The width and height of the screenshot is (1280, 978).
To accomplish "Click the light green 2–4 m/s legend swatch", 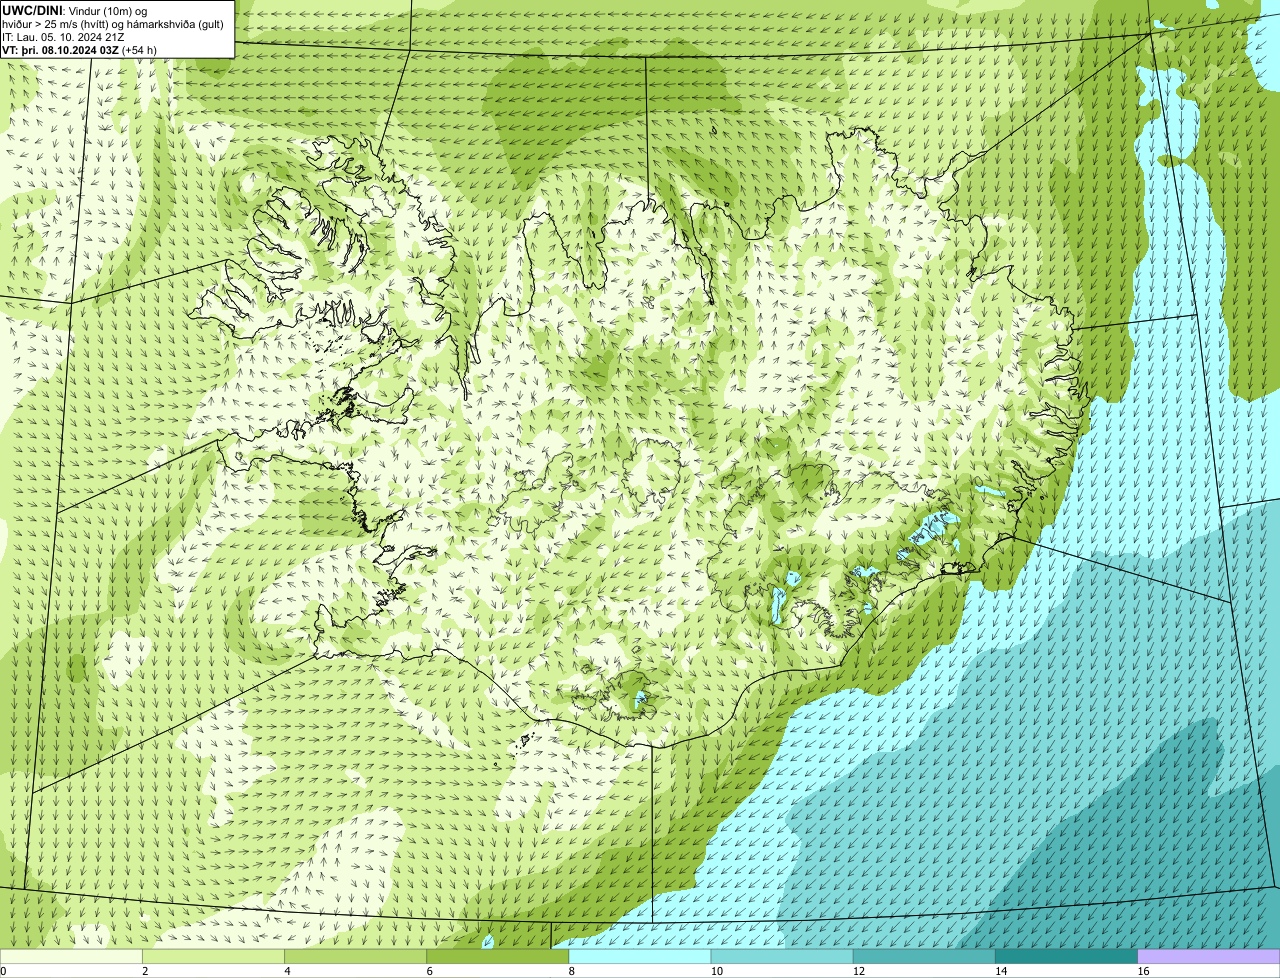I will click(x=213, y=957).
